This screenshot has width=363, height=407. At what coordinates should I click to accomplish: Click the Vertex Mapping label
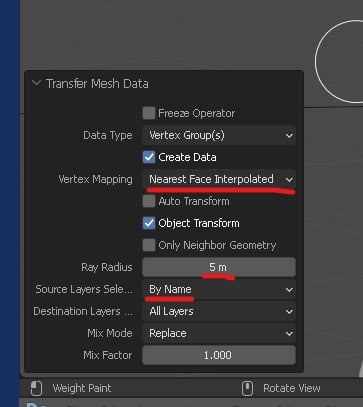95,179
